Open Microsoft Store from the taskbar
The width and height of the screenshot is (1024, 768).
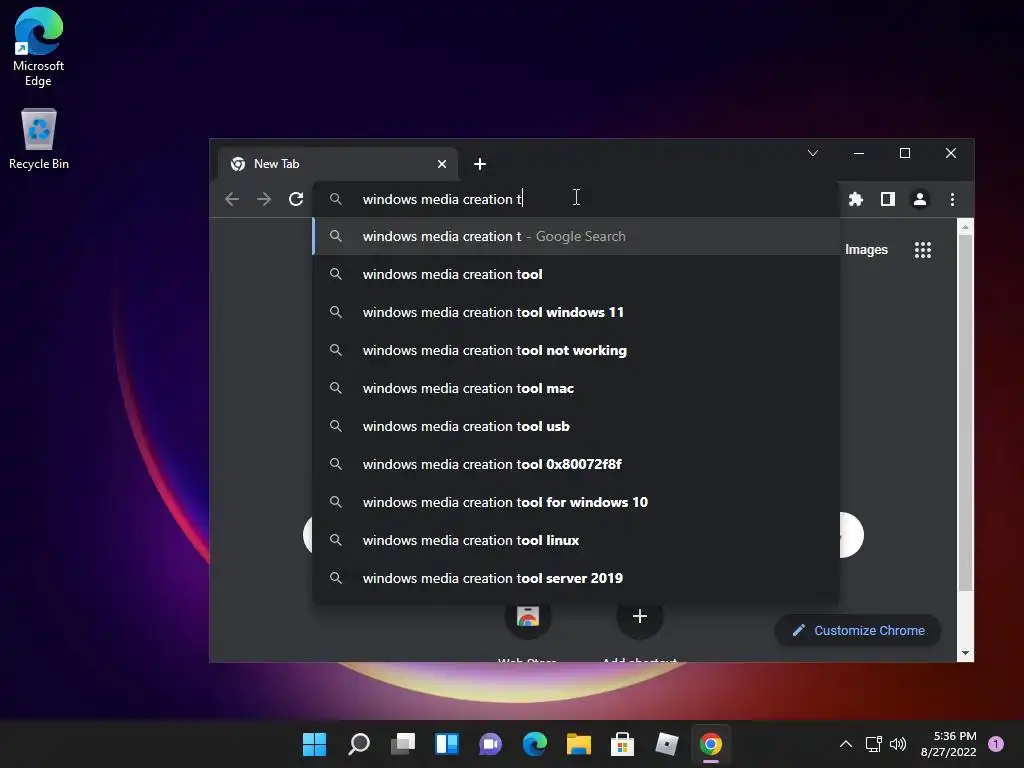622,744
